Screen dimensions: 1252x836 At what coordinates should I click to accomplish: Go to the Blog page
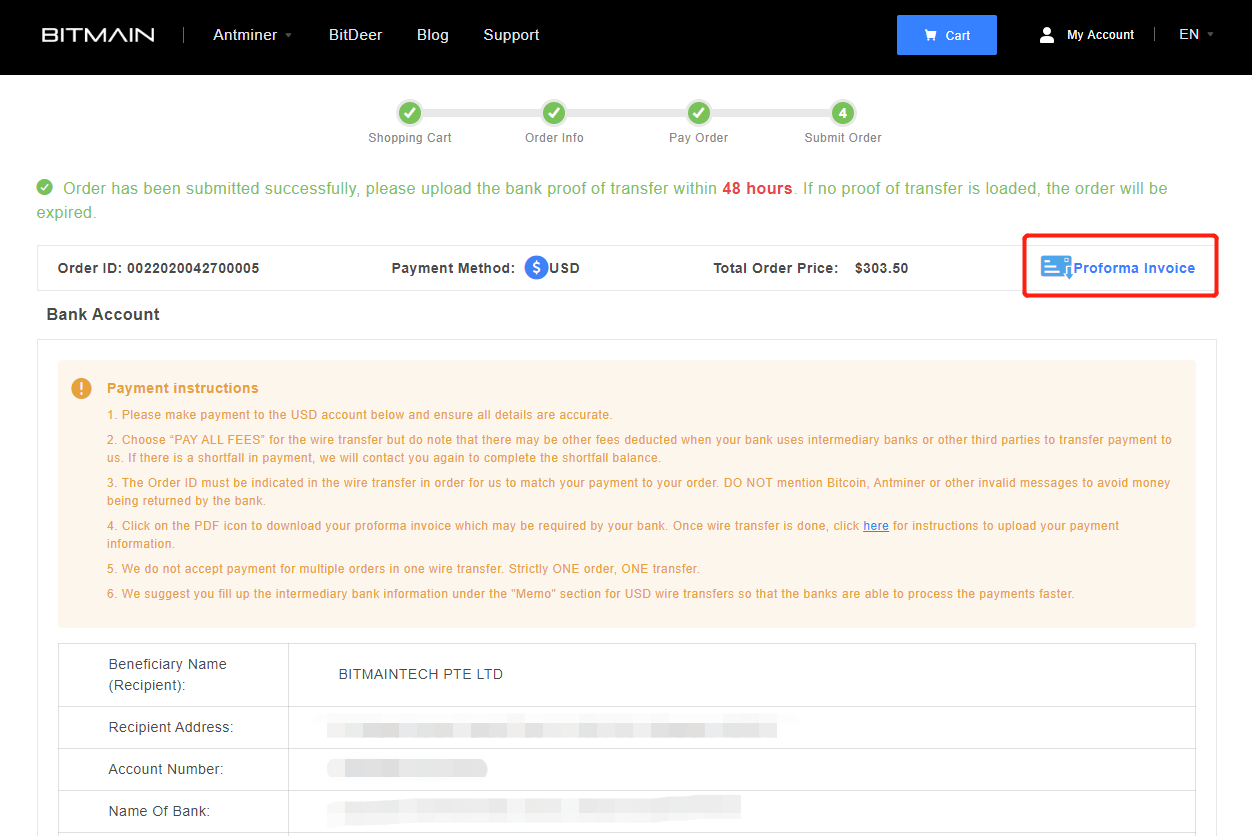click(432, 34)
